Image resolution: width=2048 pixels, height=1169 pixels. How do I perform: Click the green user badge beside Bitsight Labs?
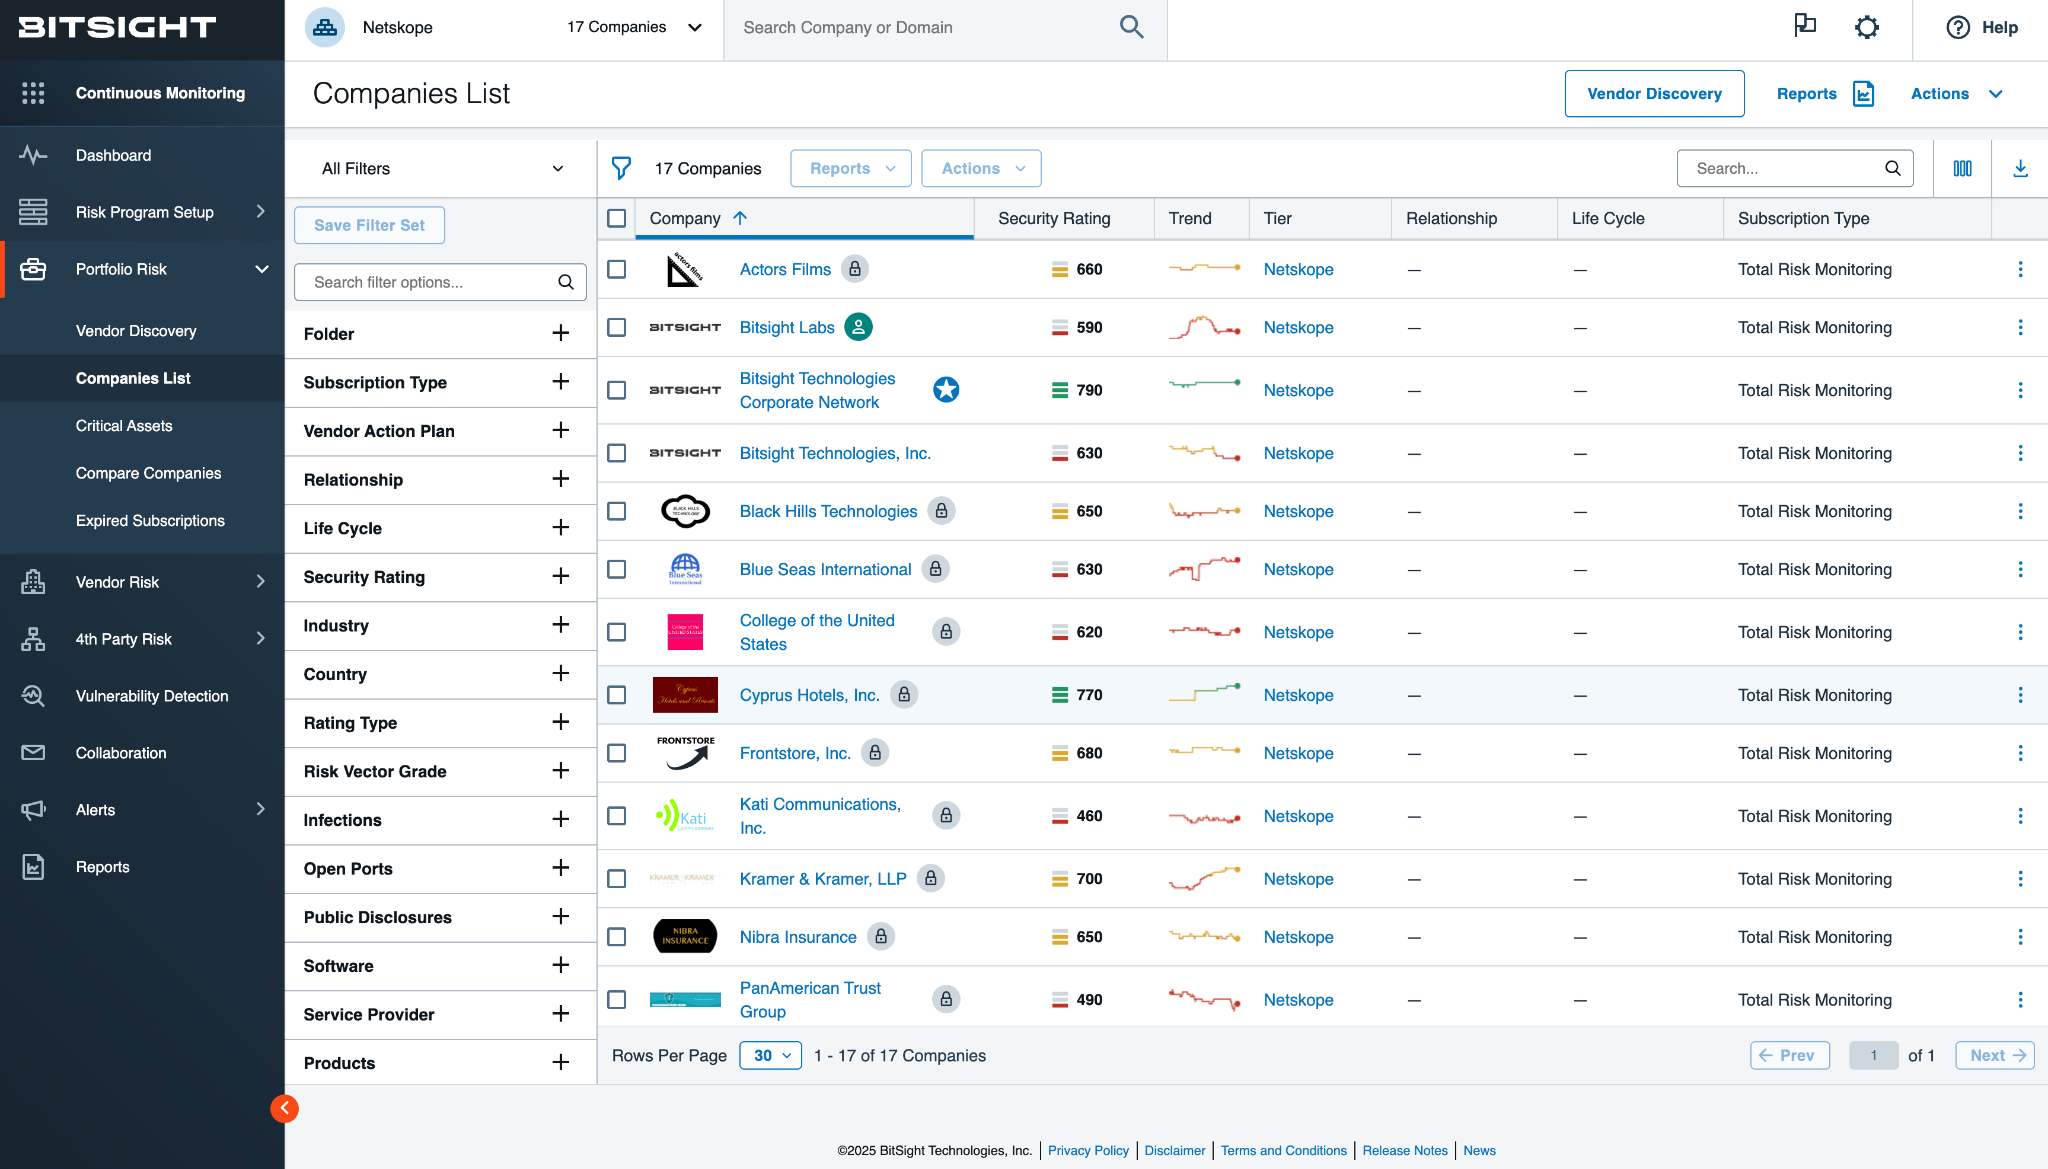click(858, 327)
